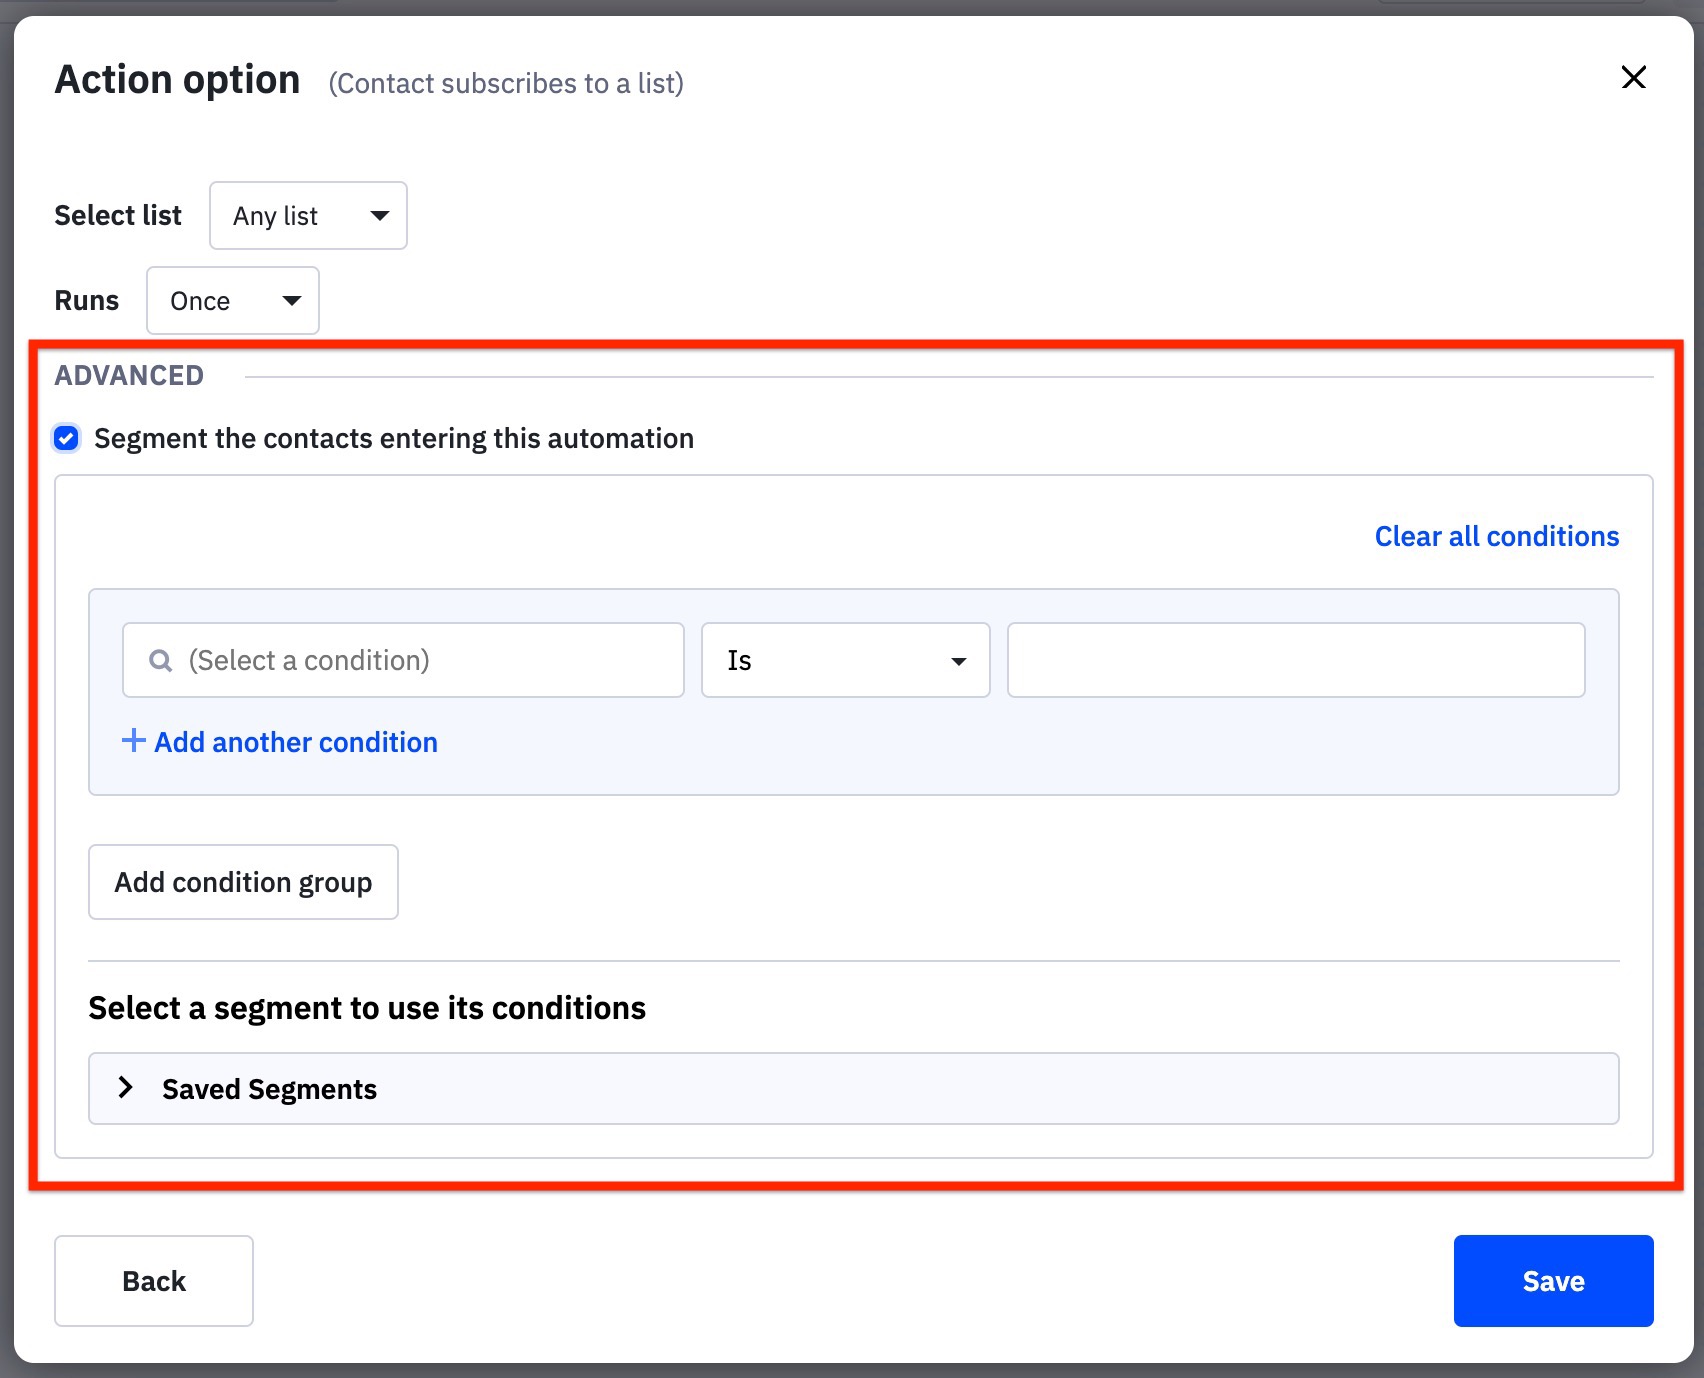Click the Add another condition link
Viewport: 1704px width, 1378px height.
pyautogui.click(x=296, y=742)
